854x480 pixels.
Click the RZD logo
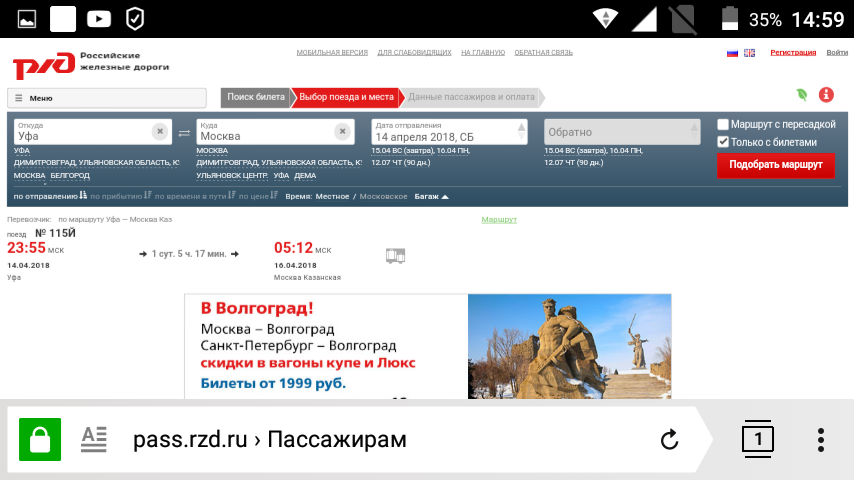pyautogui.click(x=44, y=65)
